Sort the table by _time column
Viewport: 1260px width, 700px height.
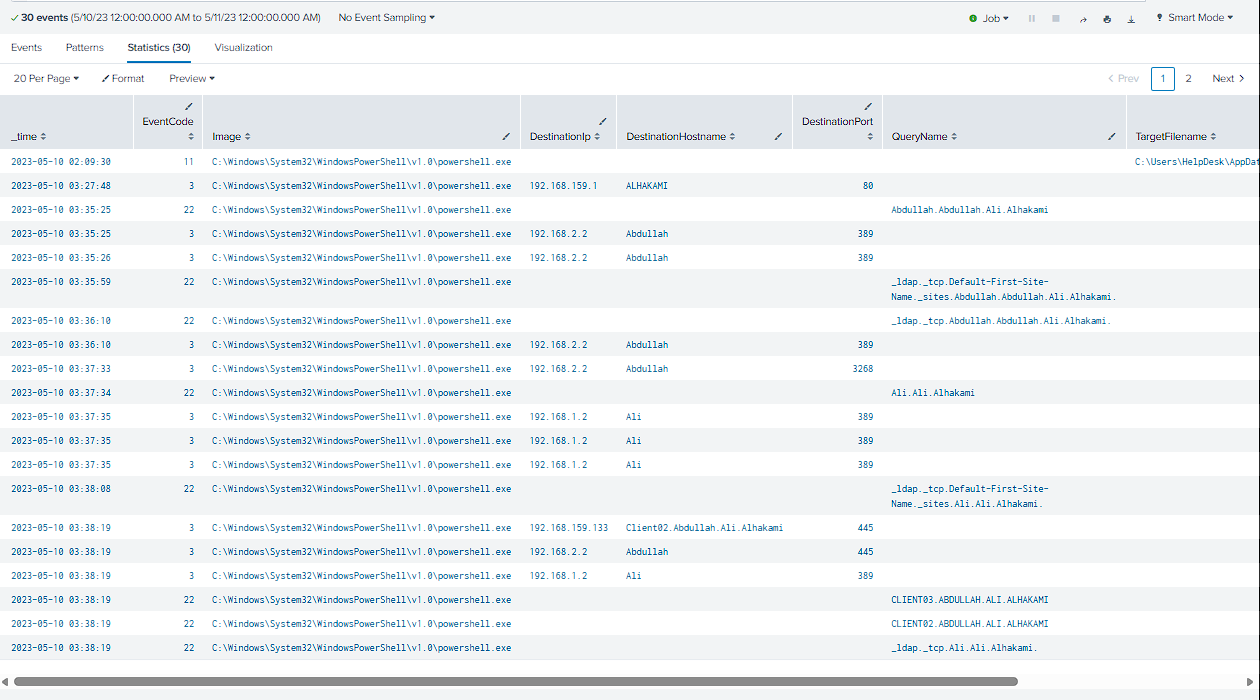click(x=28, y=136)
